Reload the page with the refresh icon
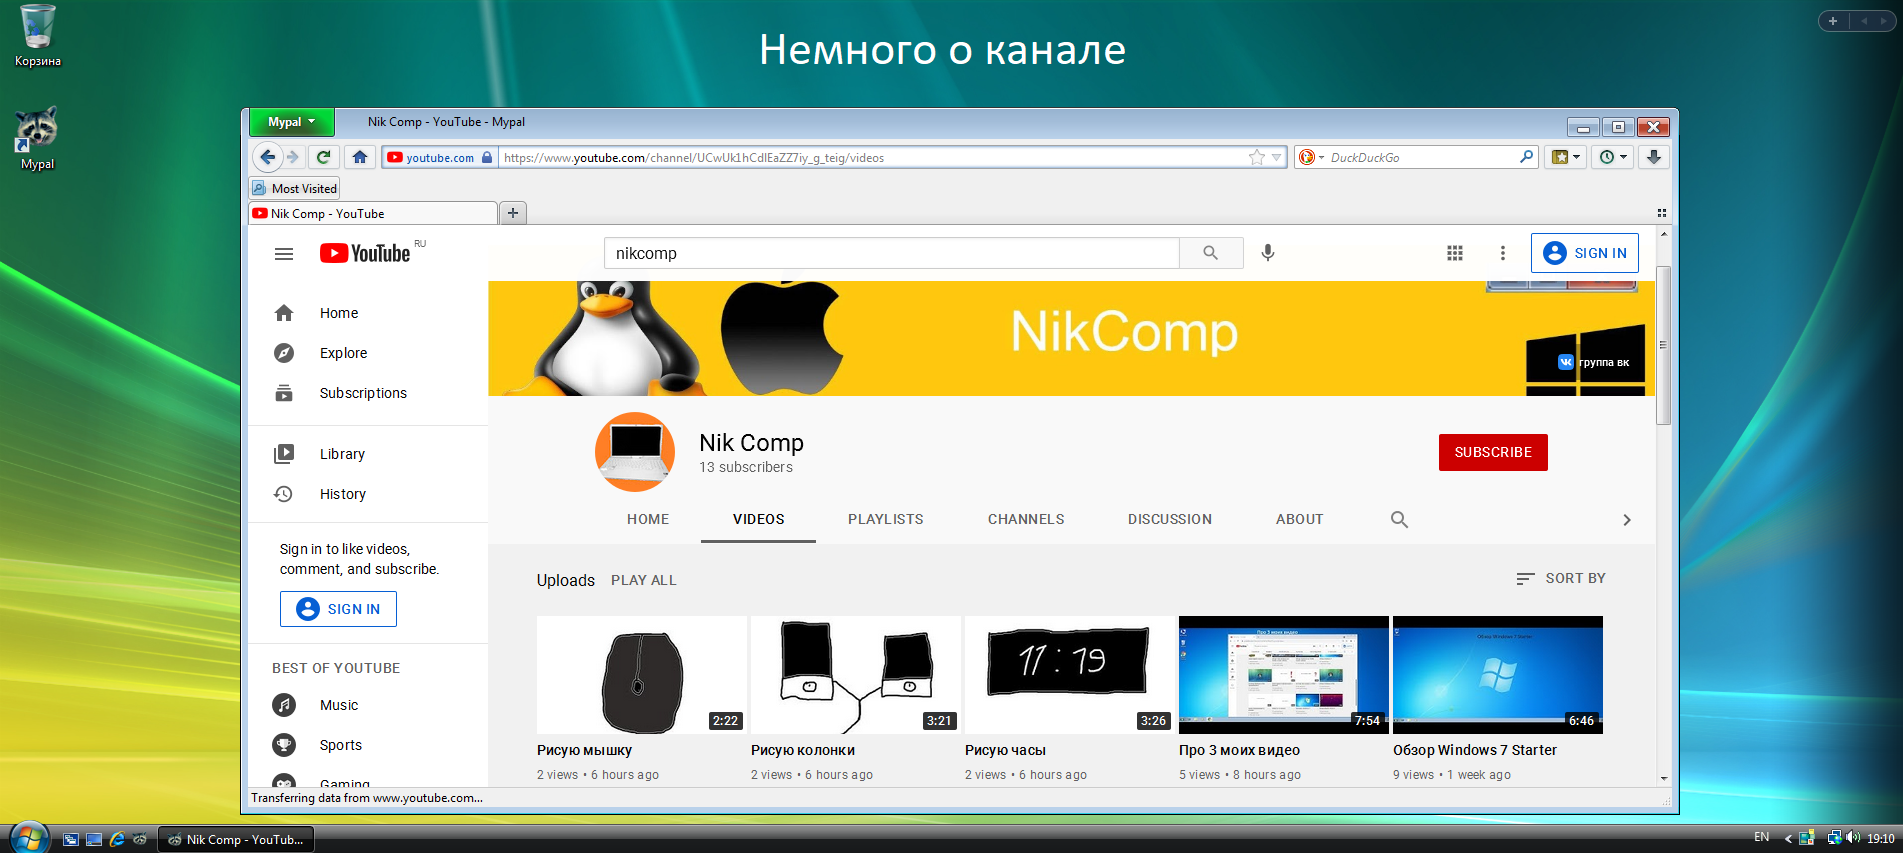The width and height of the screenshot is (1903, 853). (x=323, y=157)
